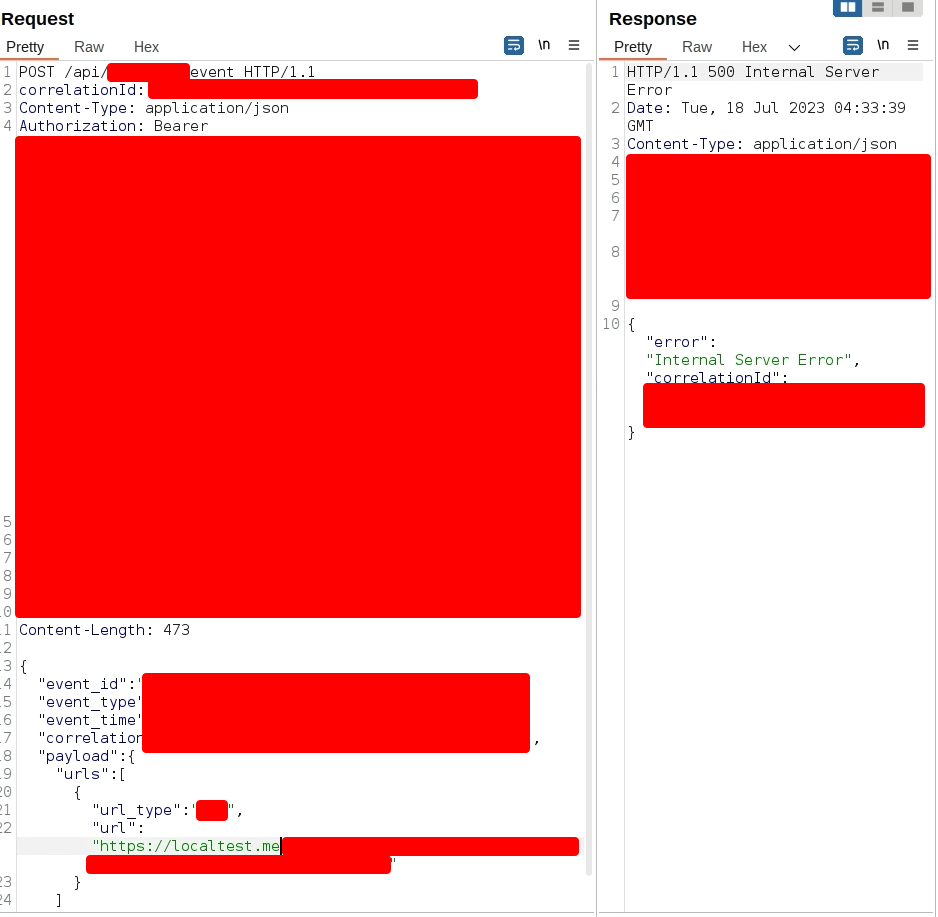Open the Response panel hamburger menu
Screen dimensions: 938x917
[912, 45]
